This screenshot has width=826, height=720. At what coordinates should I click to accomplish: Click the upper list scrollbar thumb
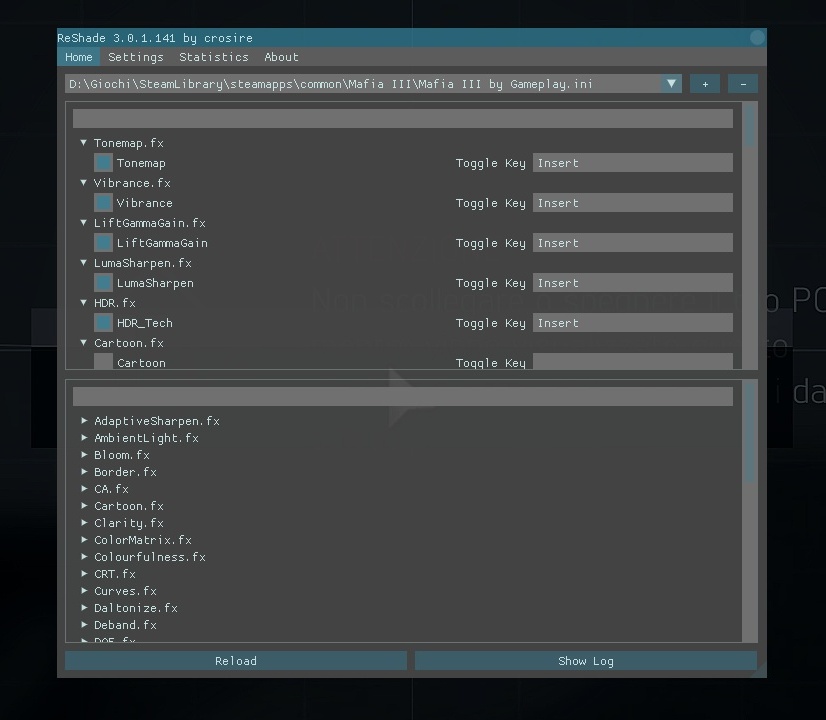click(x=750, y=125)
